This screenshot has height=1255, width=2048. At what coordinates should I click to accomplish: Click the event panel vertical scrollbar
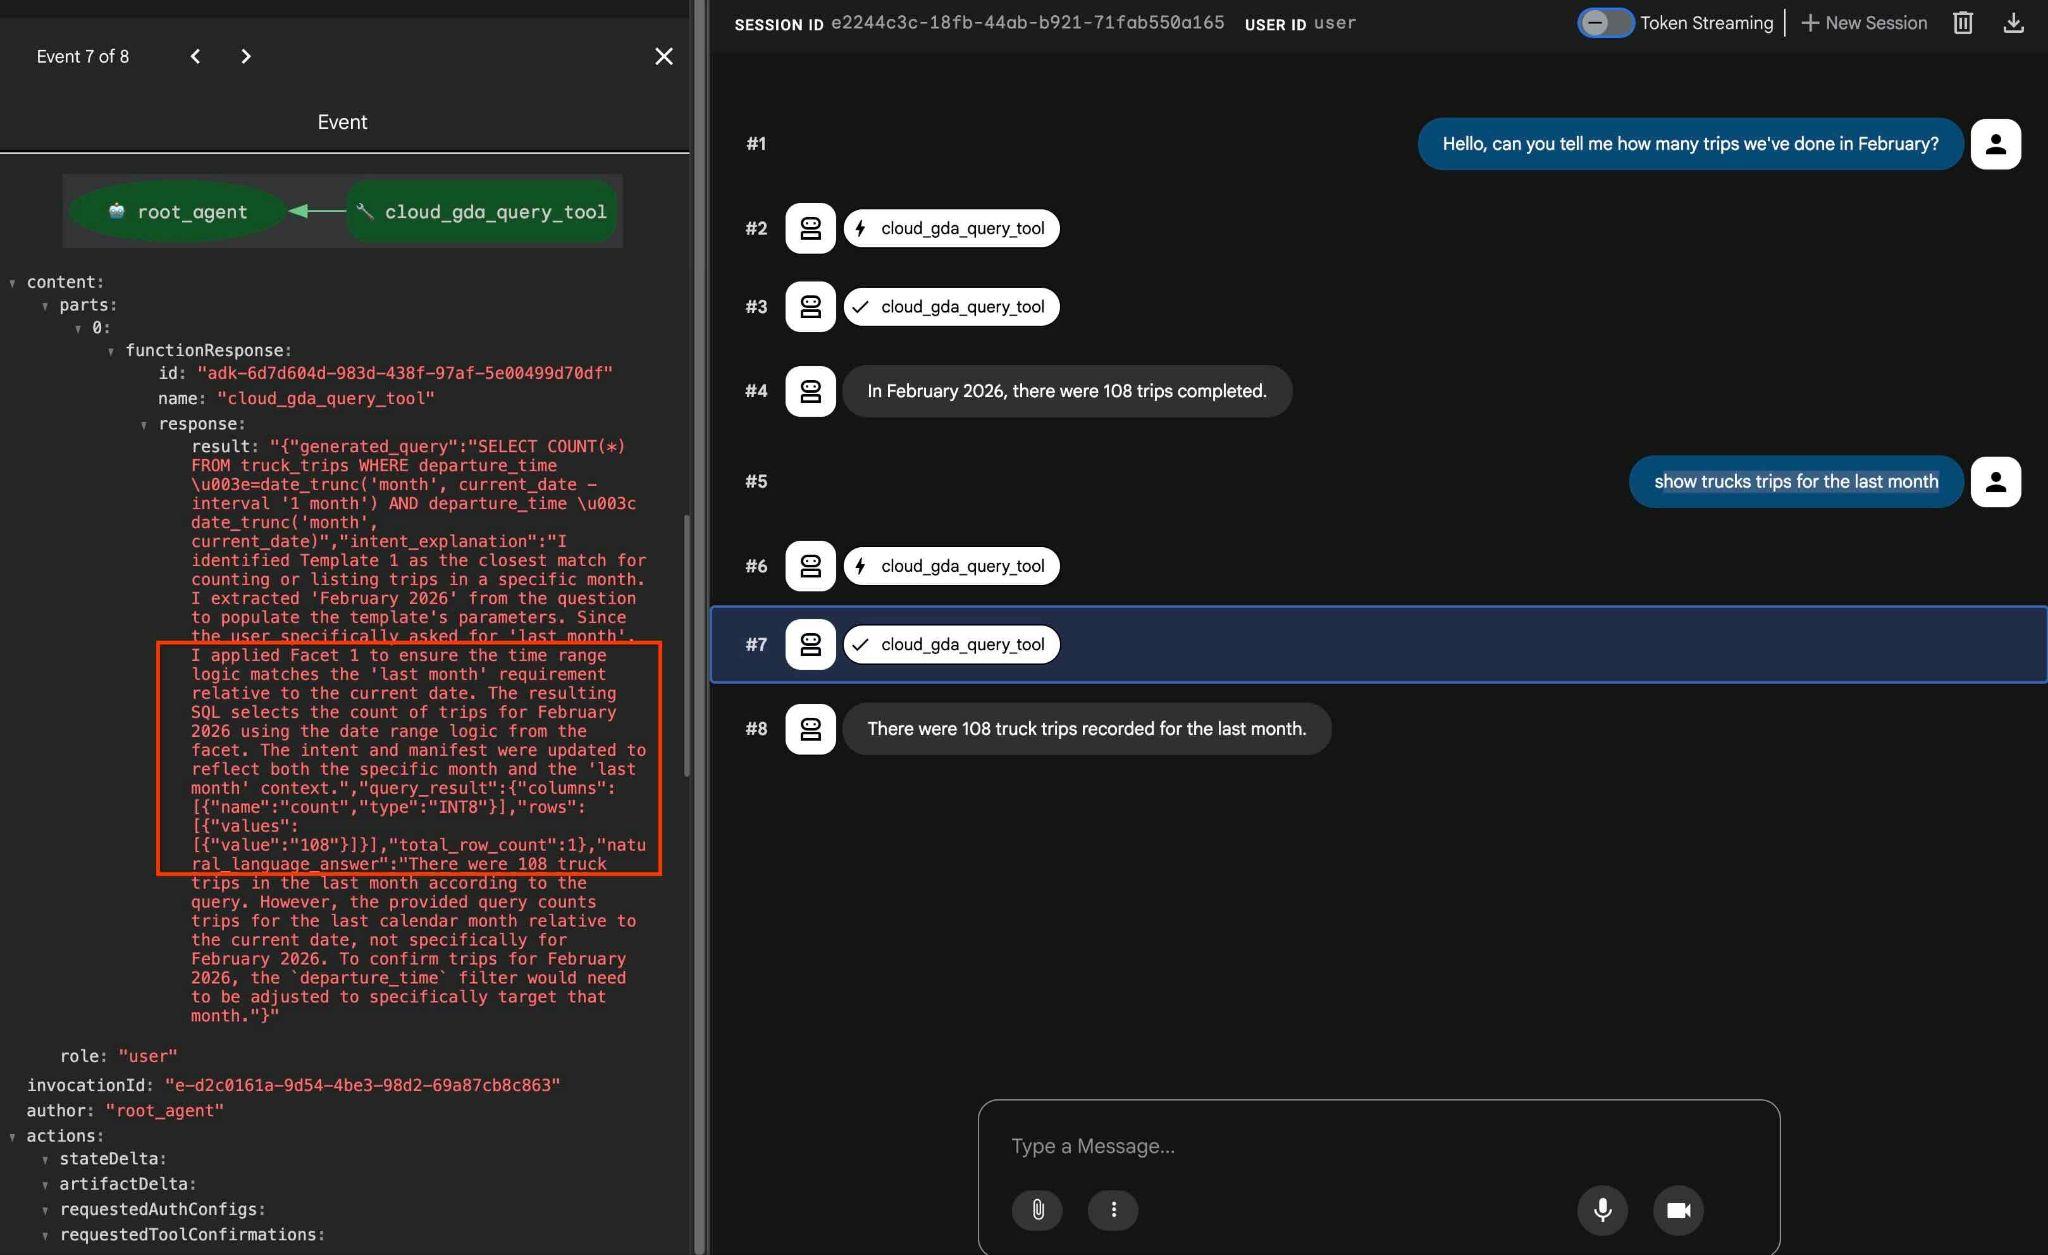point(687,645)
